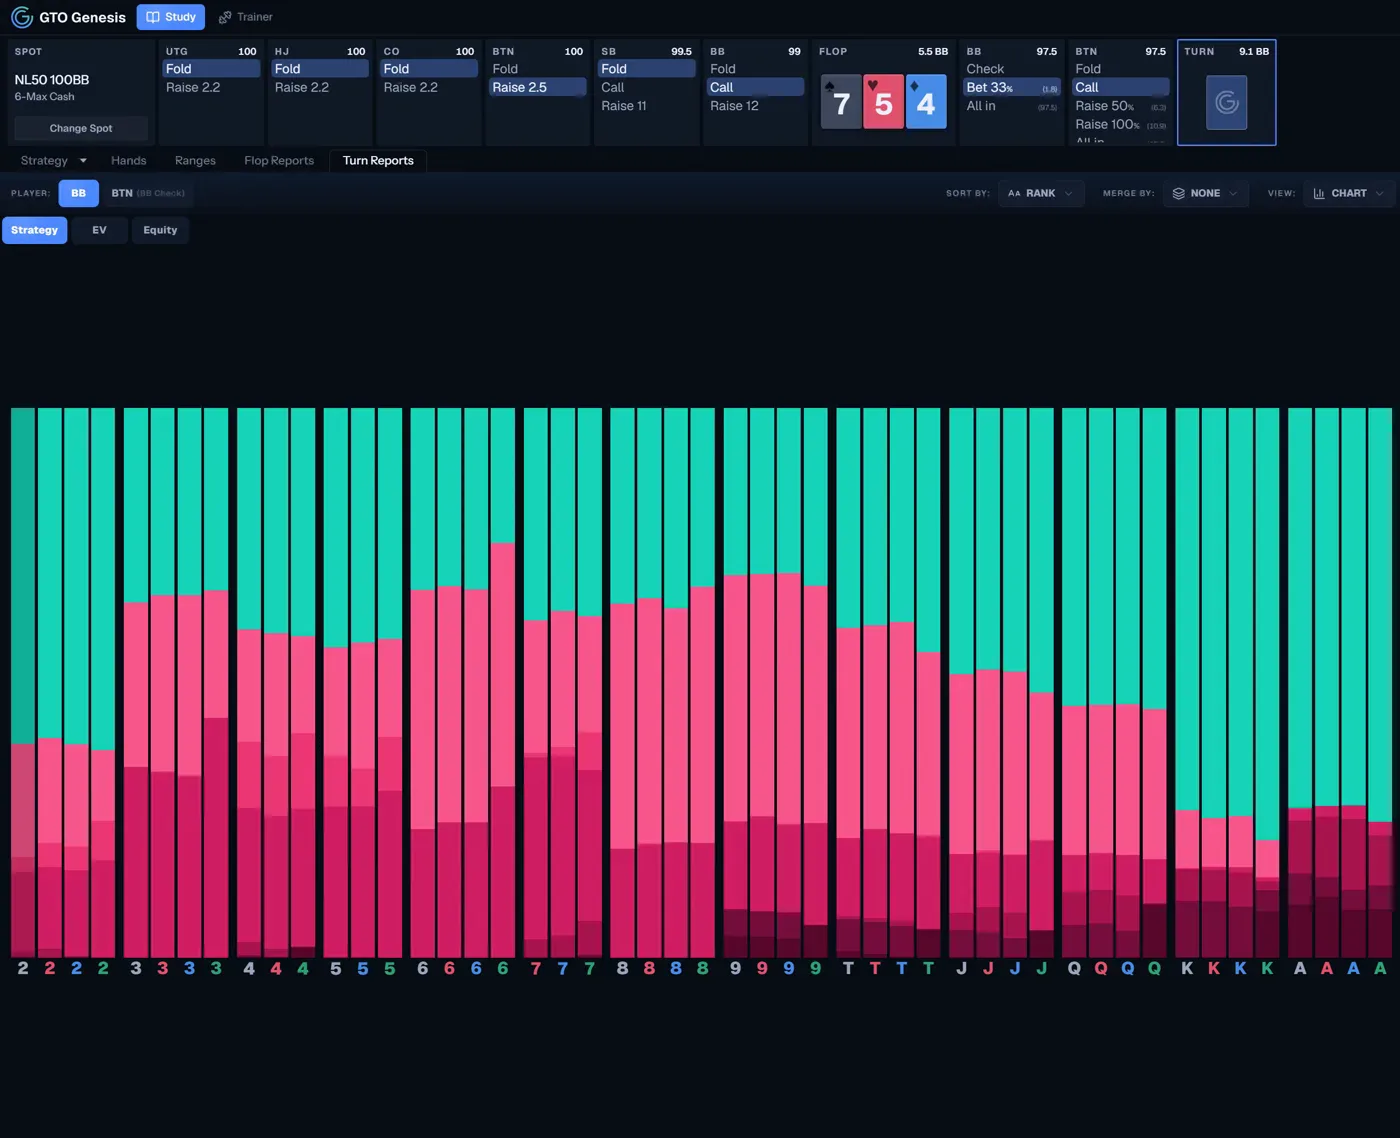Image resolution: width=1400 pixels, height=1138 pixels.
Task: Select HJ Raise 2.2 action
Action: 320,87
